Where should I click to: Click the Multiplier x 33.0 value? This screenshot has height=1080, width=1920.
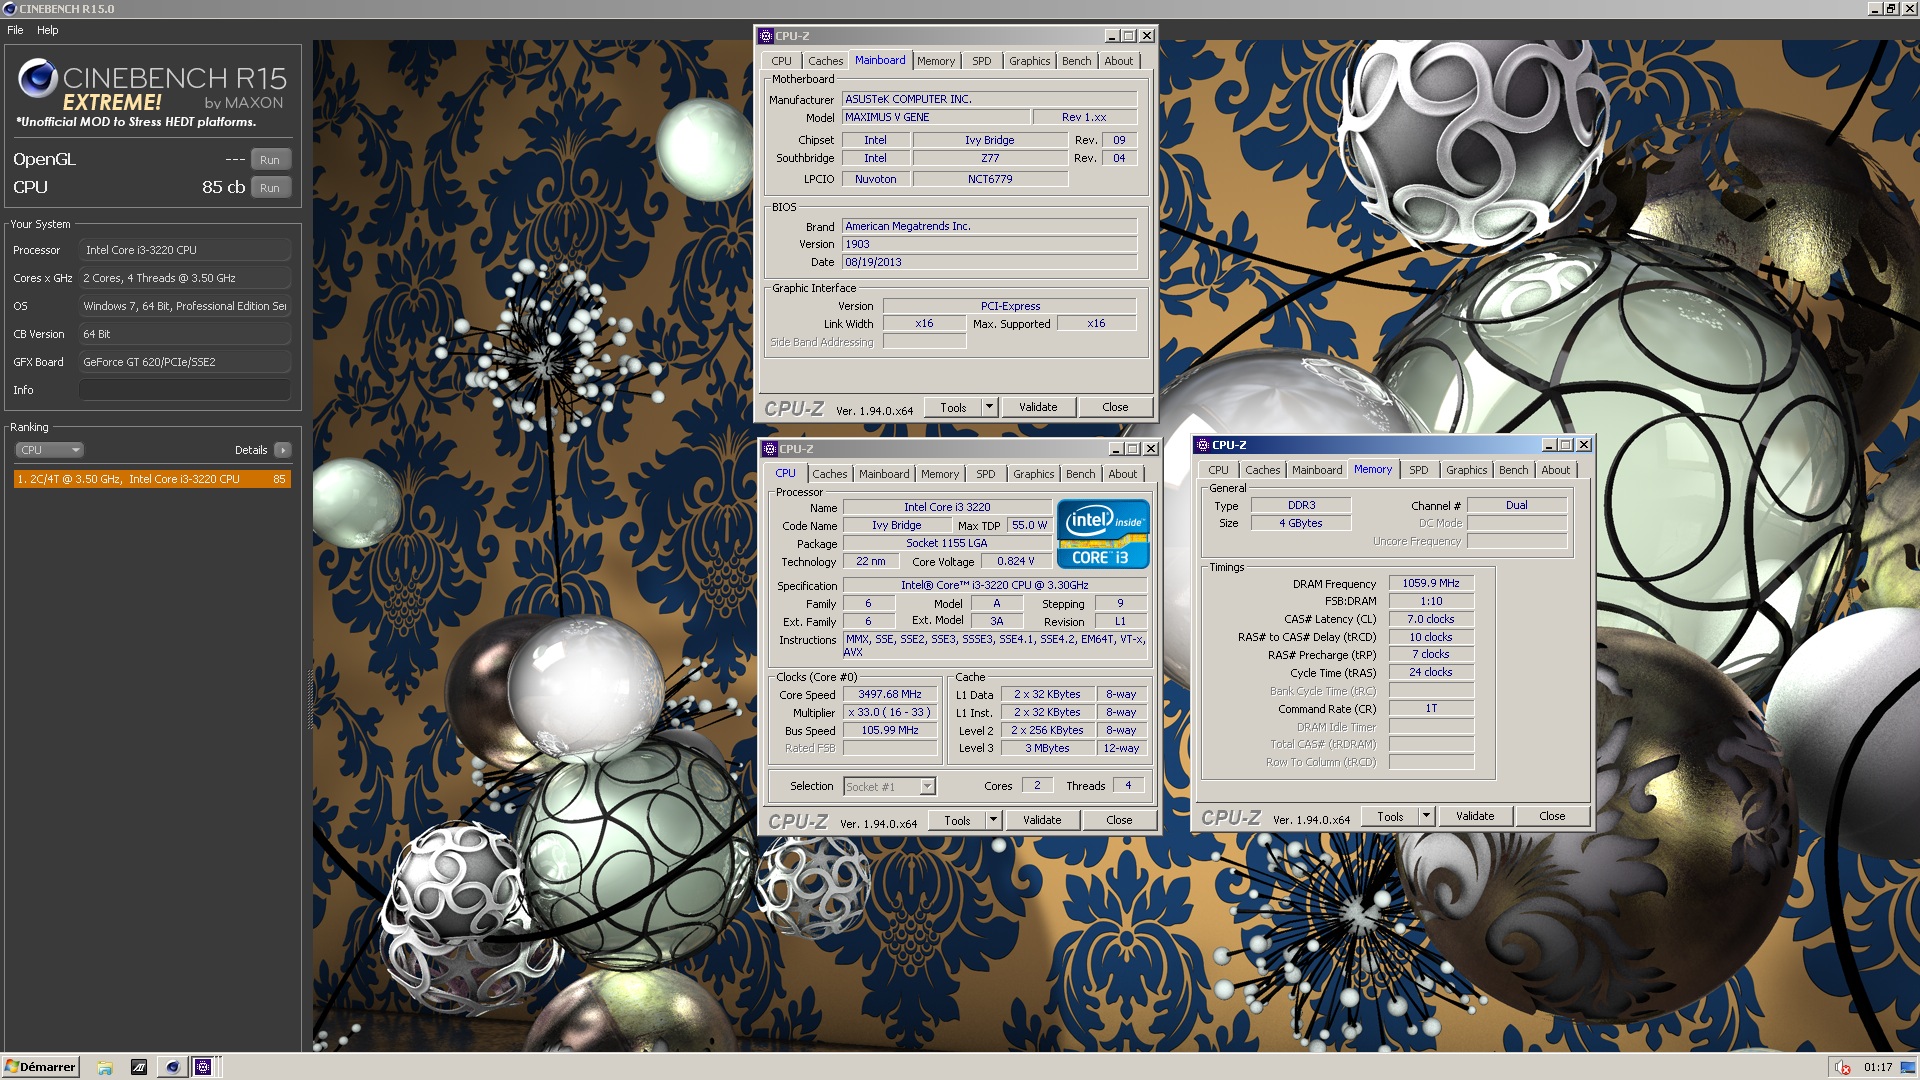[889, 712]
